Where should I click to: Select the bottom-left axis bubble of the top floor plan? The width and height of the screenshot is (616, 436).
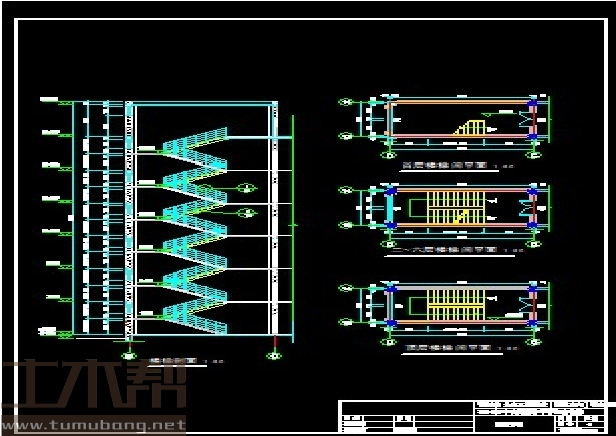click(x=346, y=322)
